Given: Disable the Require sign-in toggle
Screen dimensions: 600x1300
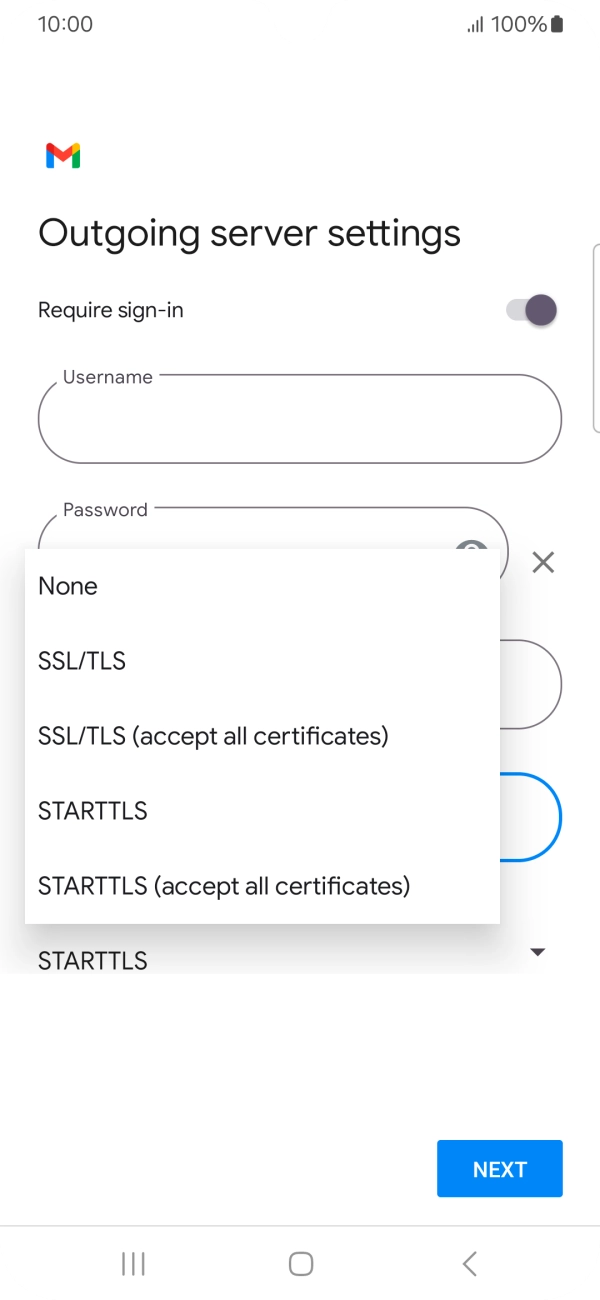Looking at the screenshot, I should pyautogui.click(x=530, y=310).
